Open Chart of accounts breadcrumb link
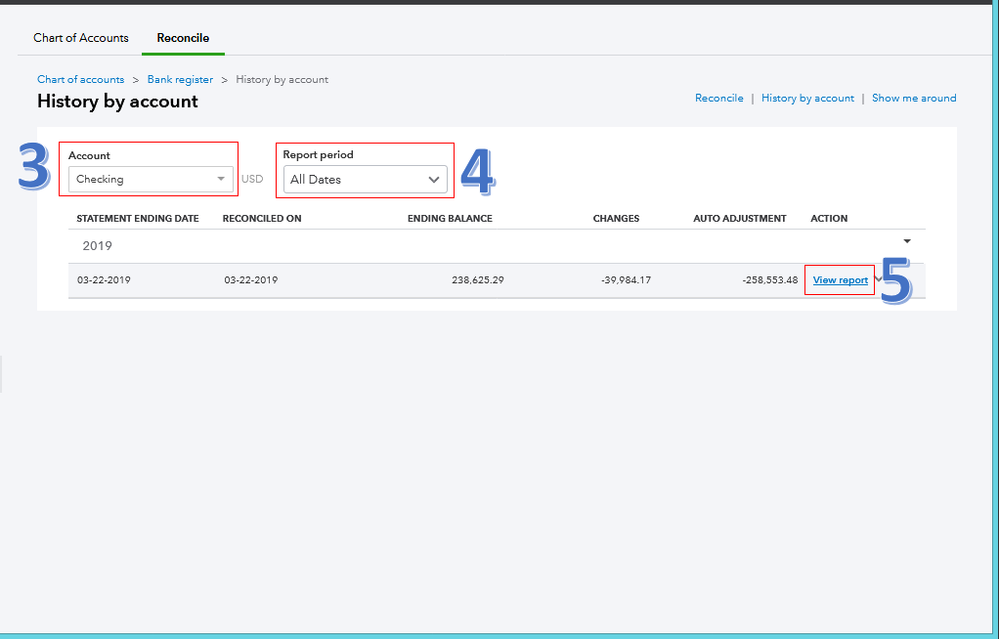 (x=80, y=80)
